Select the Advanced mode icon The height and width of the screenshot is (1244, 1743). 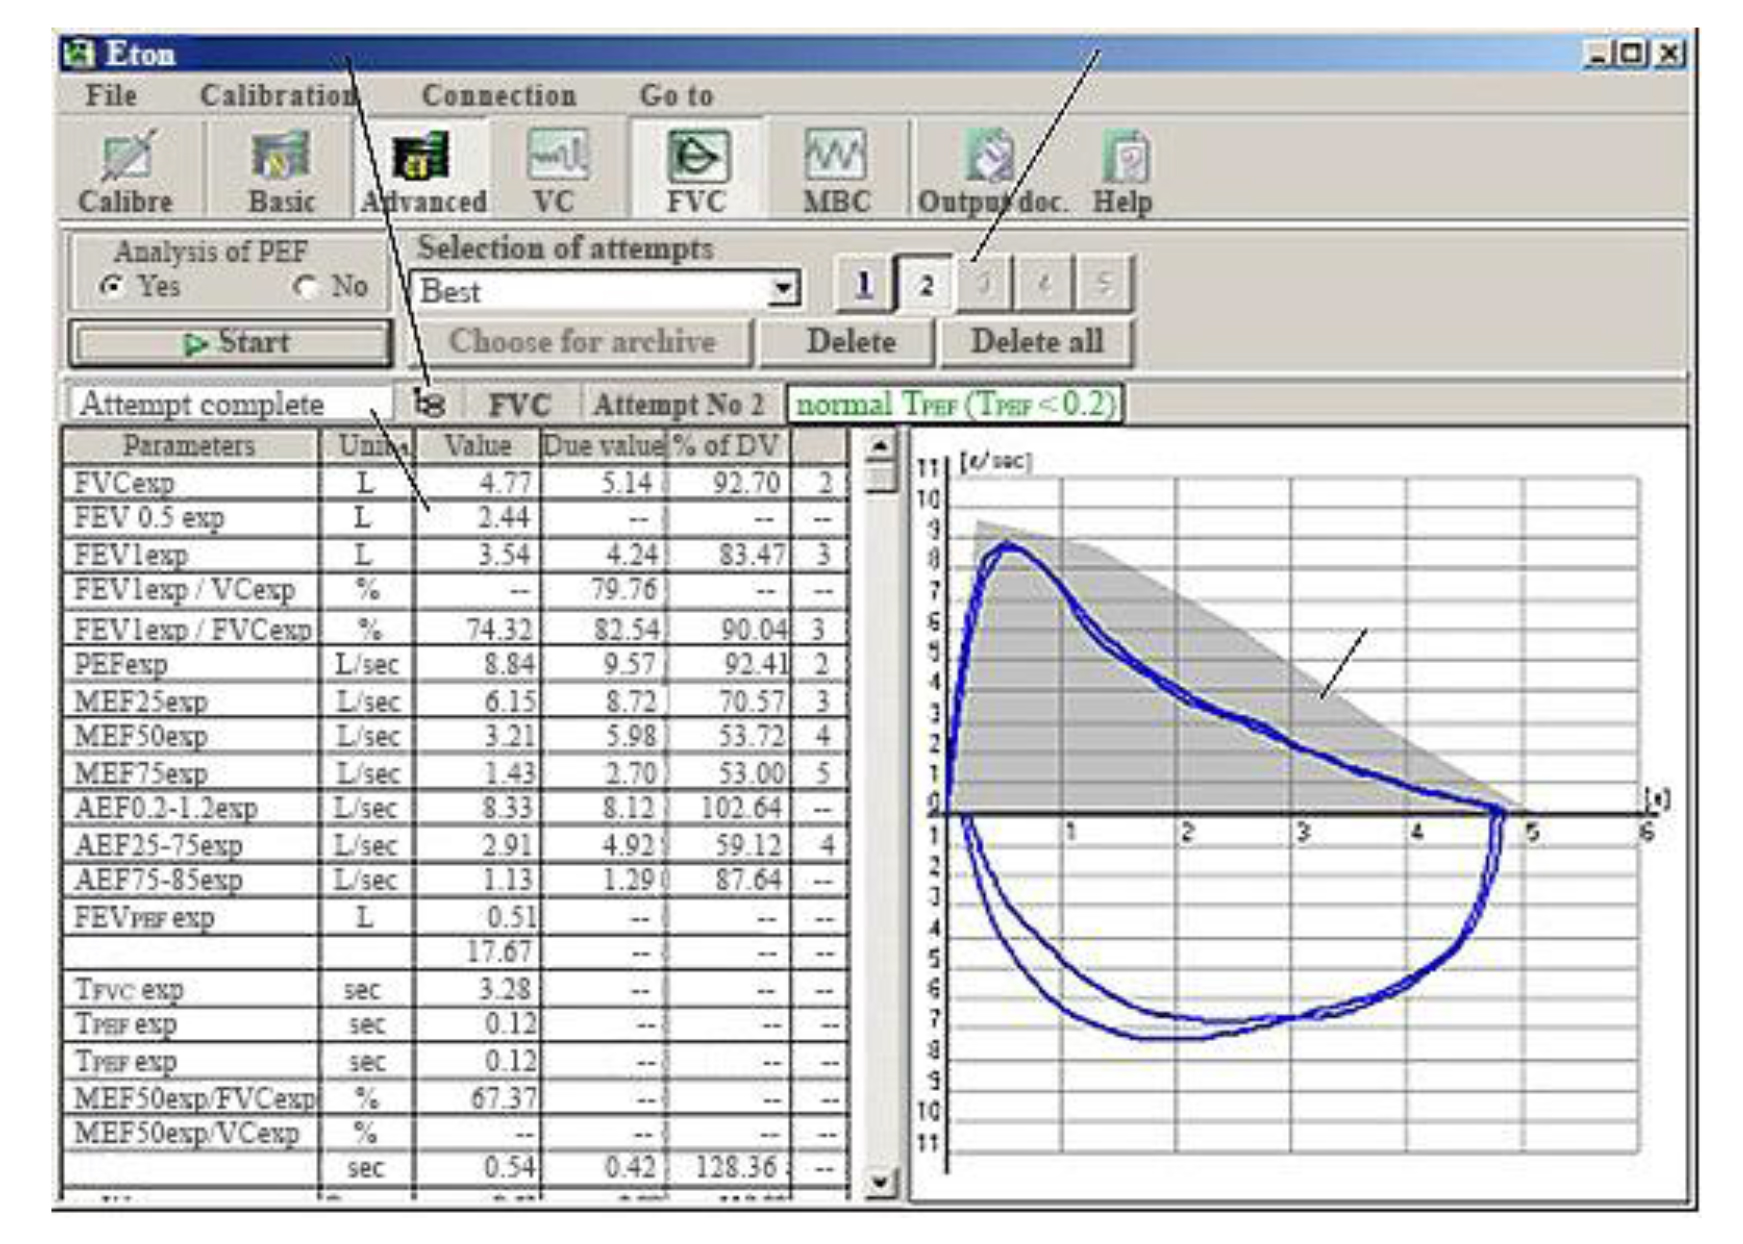[423, 170]
